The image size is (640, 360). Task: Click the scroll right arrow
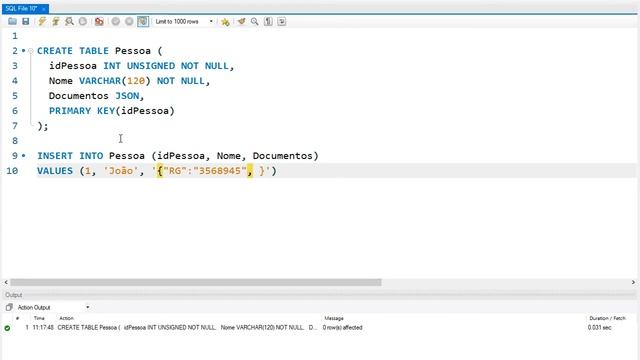coord(633,282)
